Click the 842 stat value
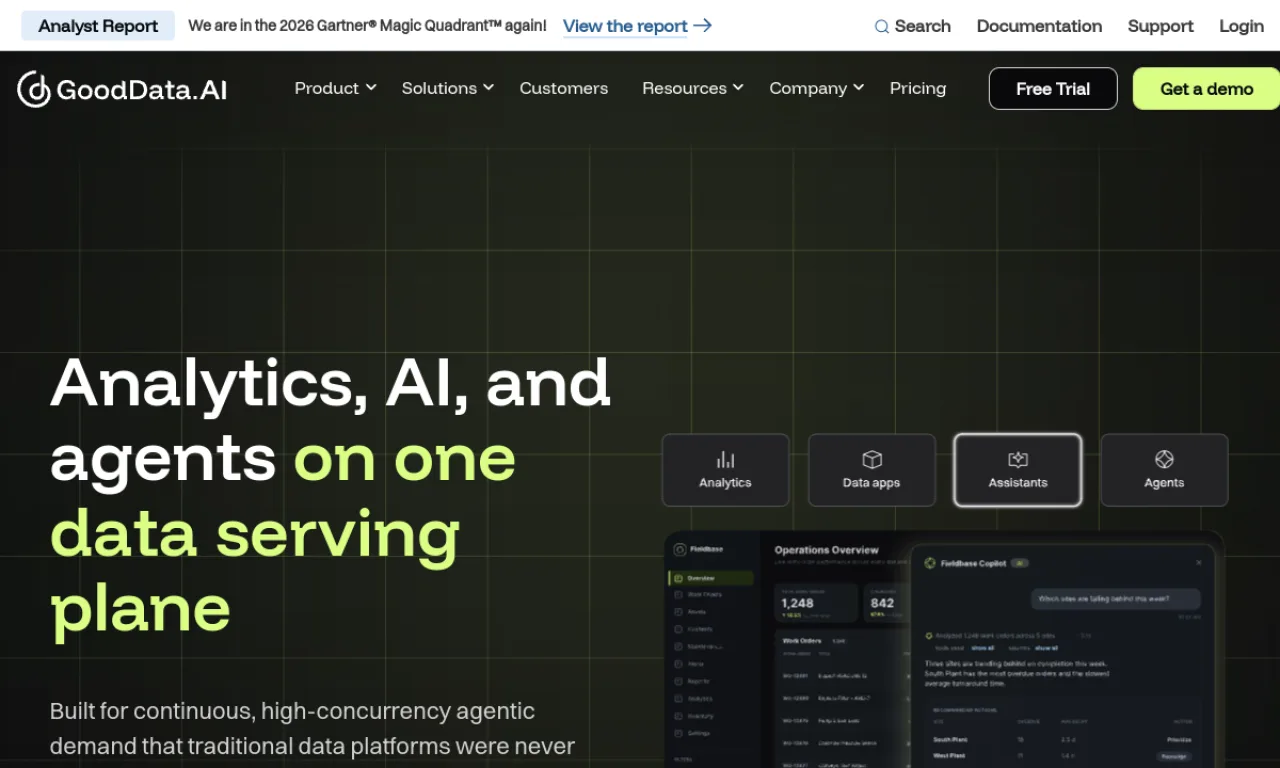 point(882,603)
